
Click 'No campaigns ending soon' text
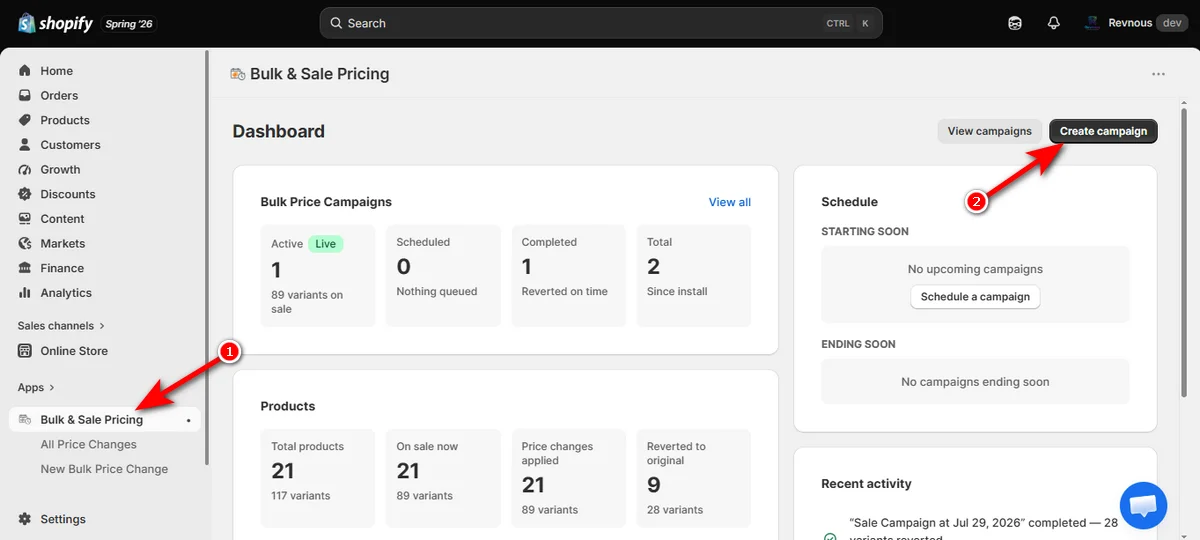point(975,382)
